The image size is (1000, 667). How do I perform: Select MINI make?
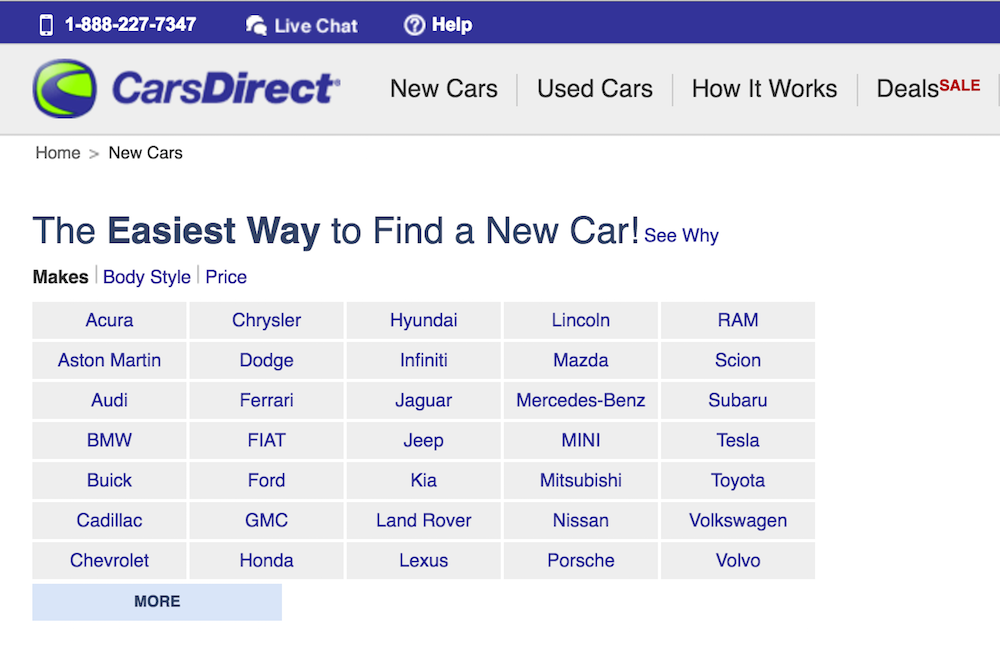(580, 440)
